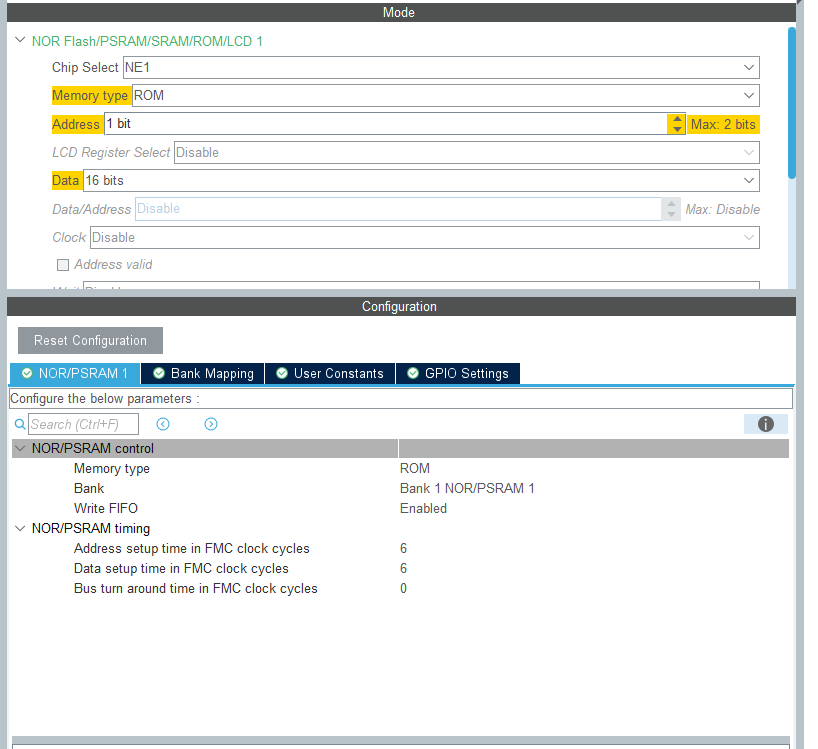Click the Write FIFO value Enabled
The width and height of the screenshot is (818, 749).
pyautogui.click(x=423, y=509)
